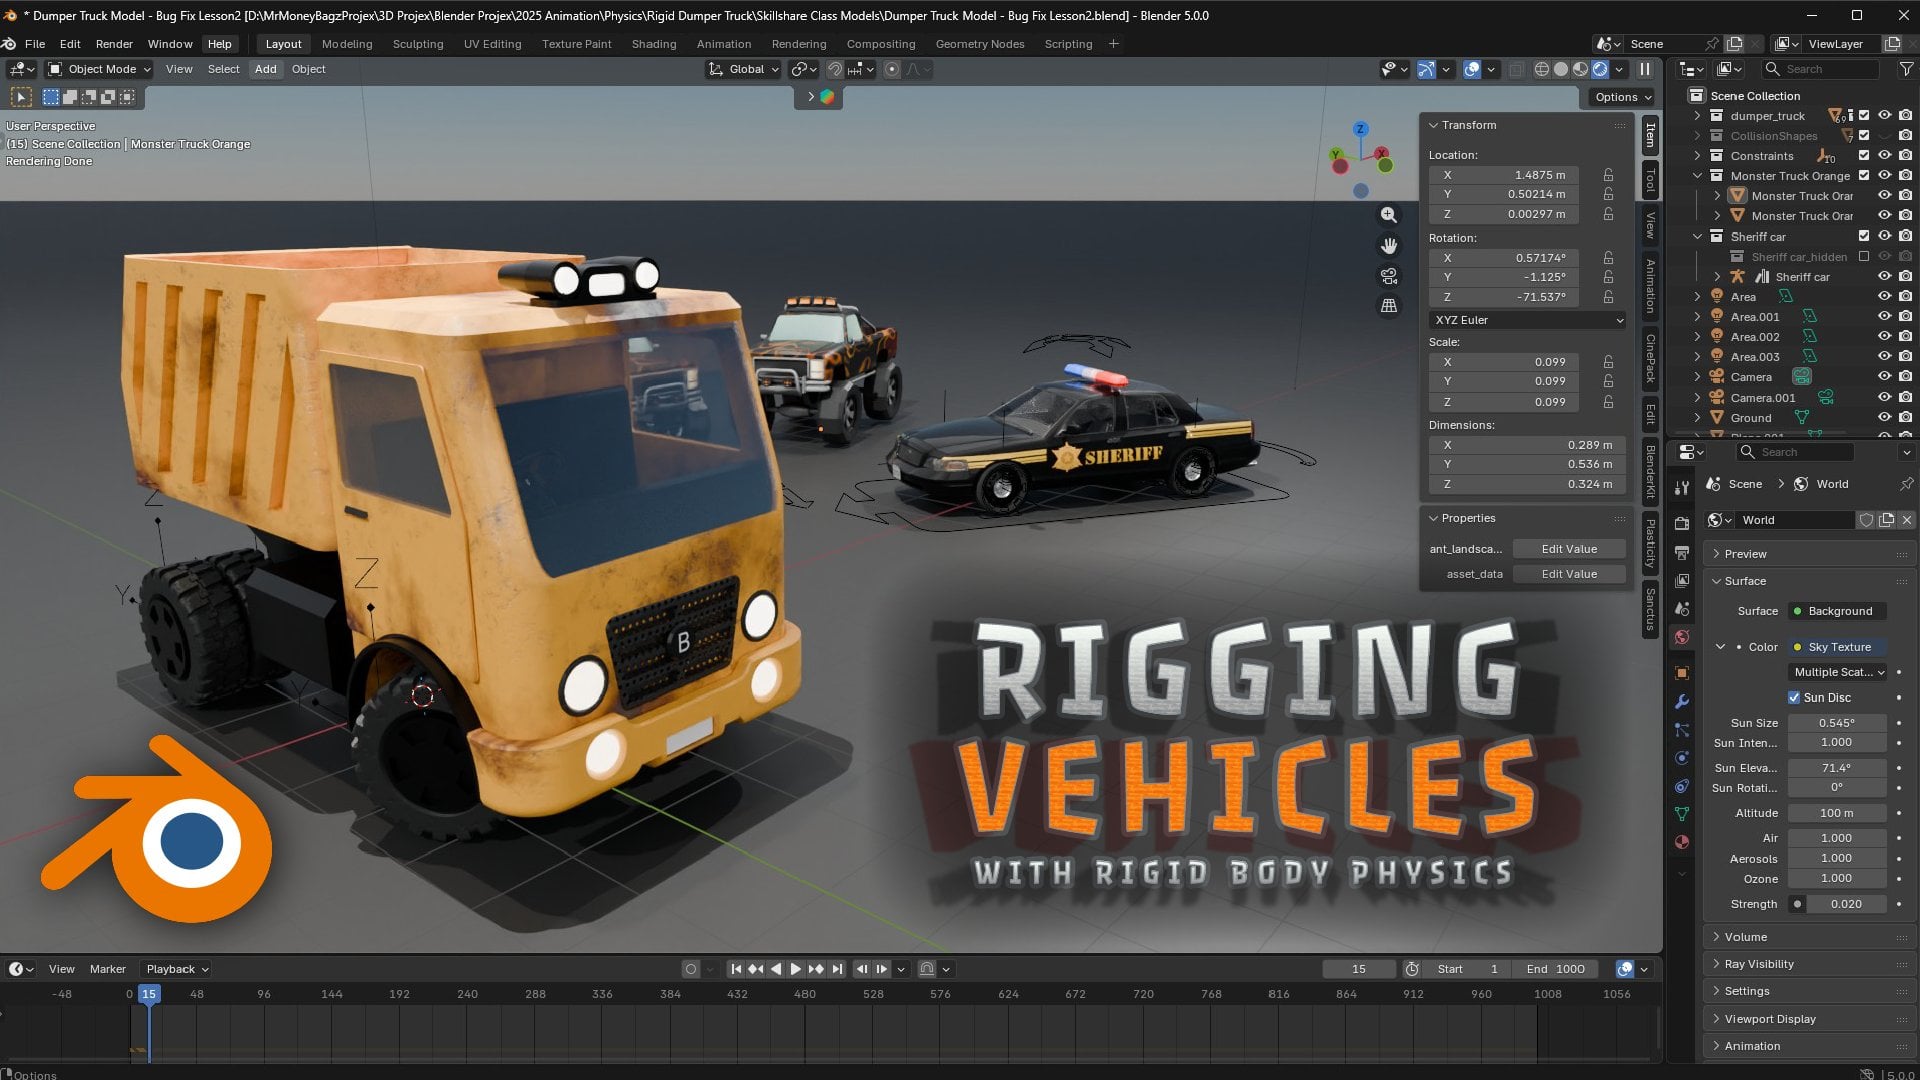Image resolution: width=1920 pixels, height=1080 pixels.
Task: Switch to orthographic/perspective grid icon
Action: 1389,306
